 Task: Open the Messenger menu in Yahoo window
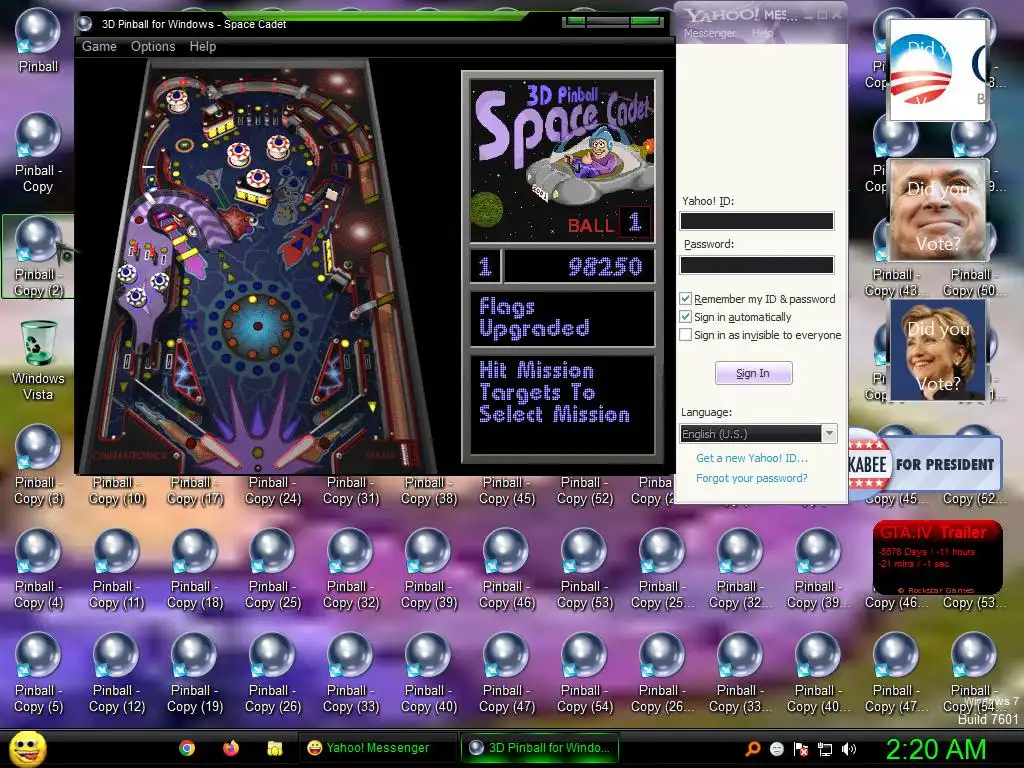(710, 33)
